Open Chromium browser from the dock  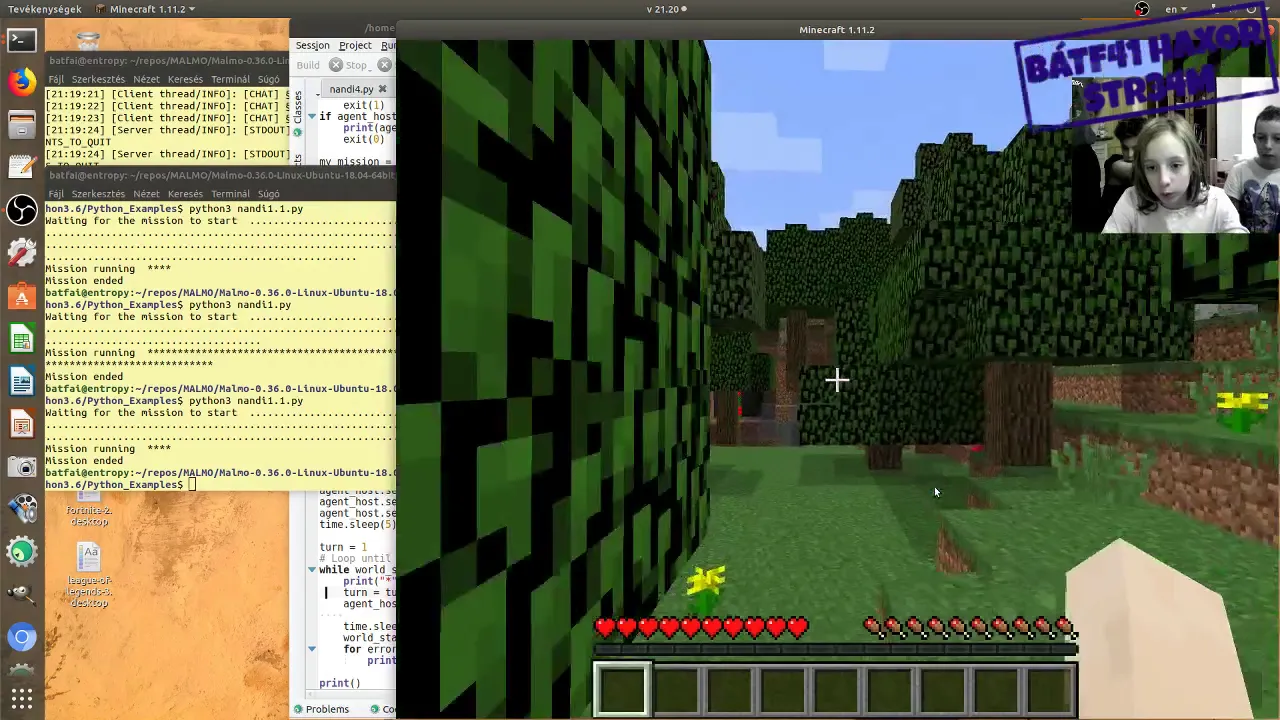point(22,637)
